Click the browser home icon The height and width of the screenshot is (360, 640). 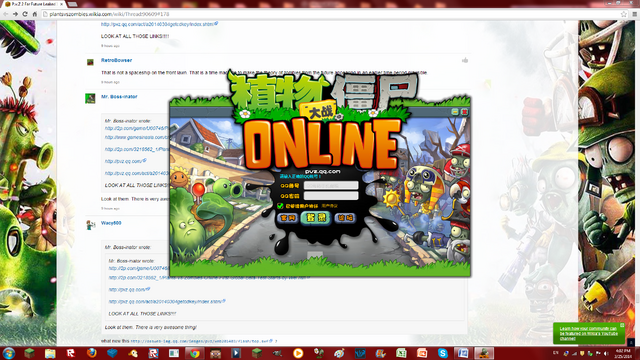pos(35,14)
